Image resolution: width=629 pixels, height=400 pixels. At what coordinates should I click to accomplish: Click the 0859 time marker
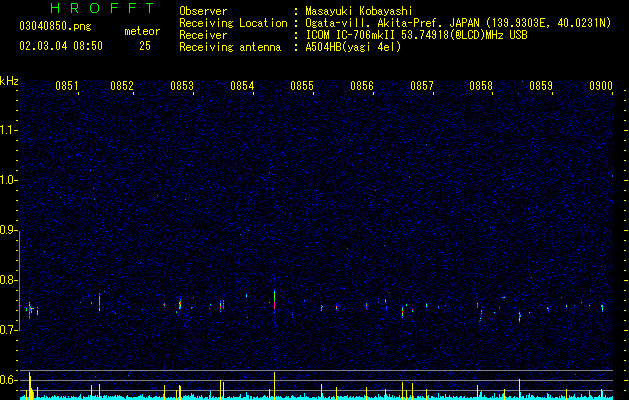[x=541, y=86]
